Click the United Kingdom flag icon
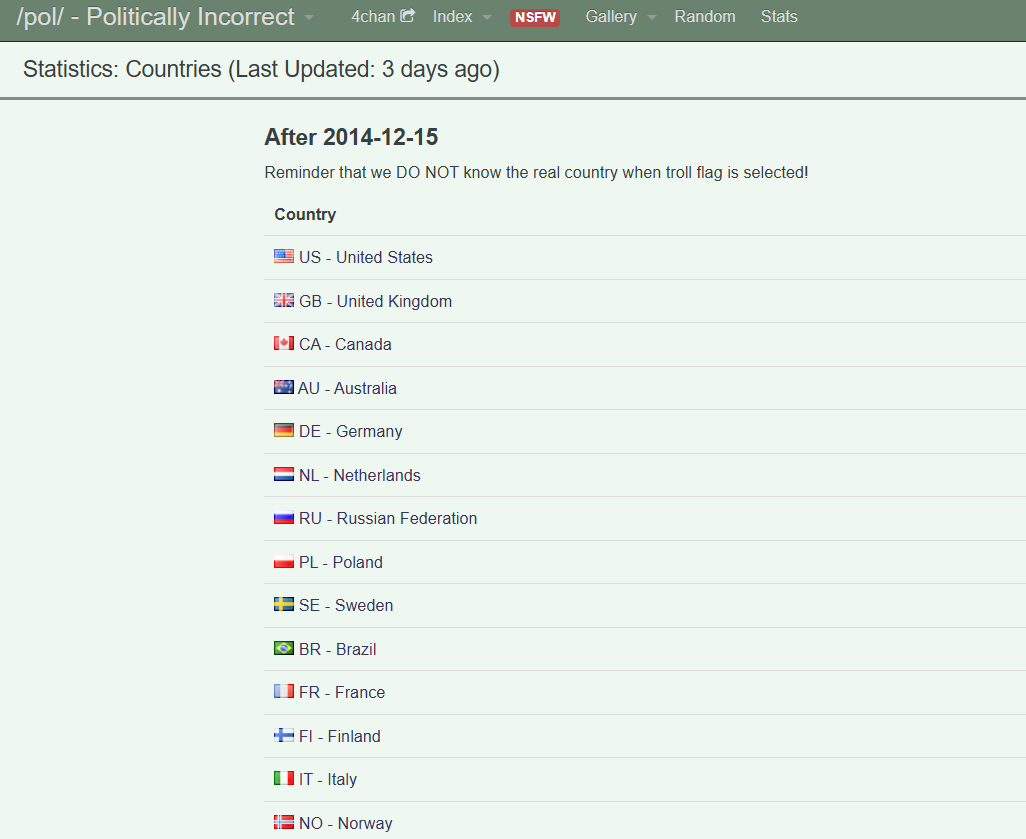 point(283,300)
